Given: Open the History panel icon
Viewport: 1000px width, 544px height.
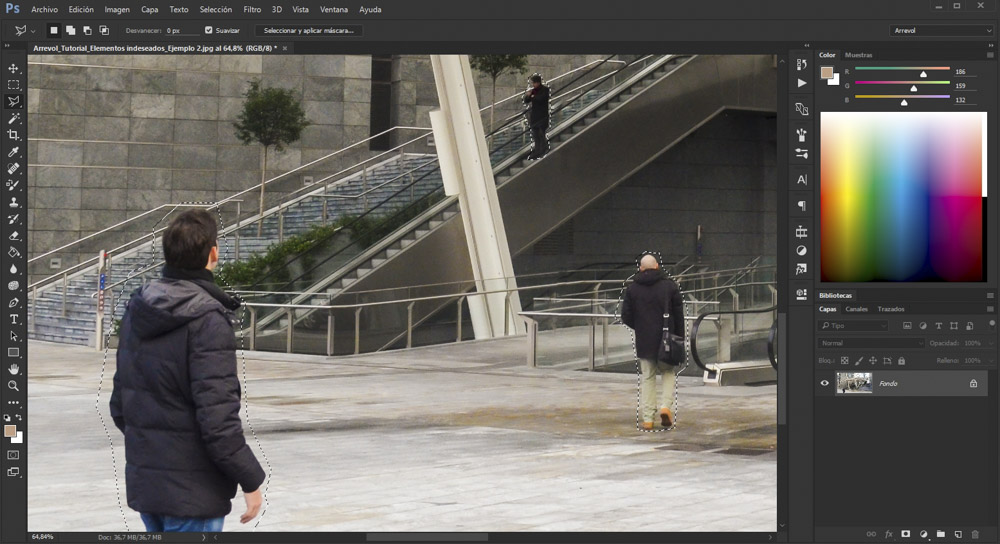Looking at the screenshot, I should [802, 64].
